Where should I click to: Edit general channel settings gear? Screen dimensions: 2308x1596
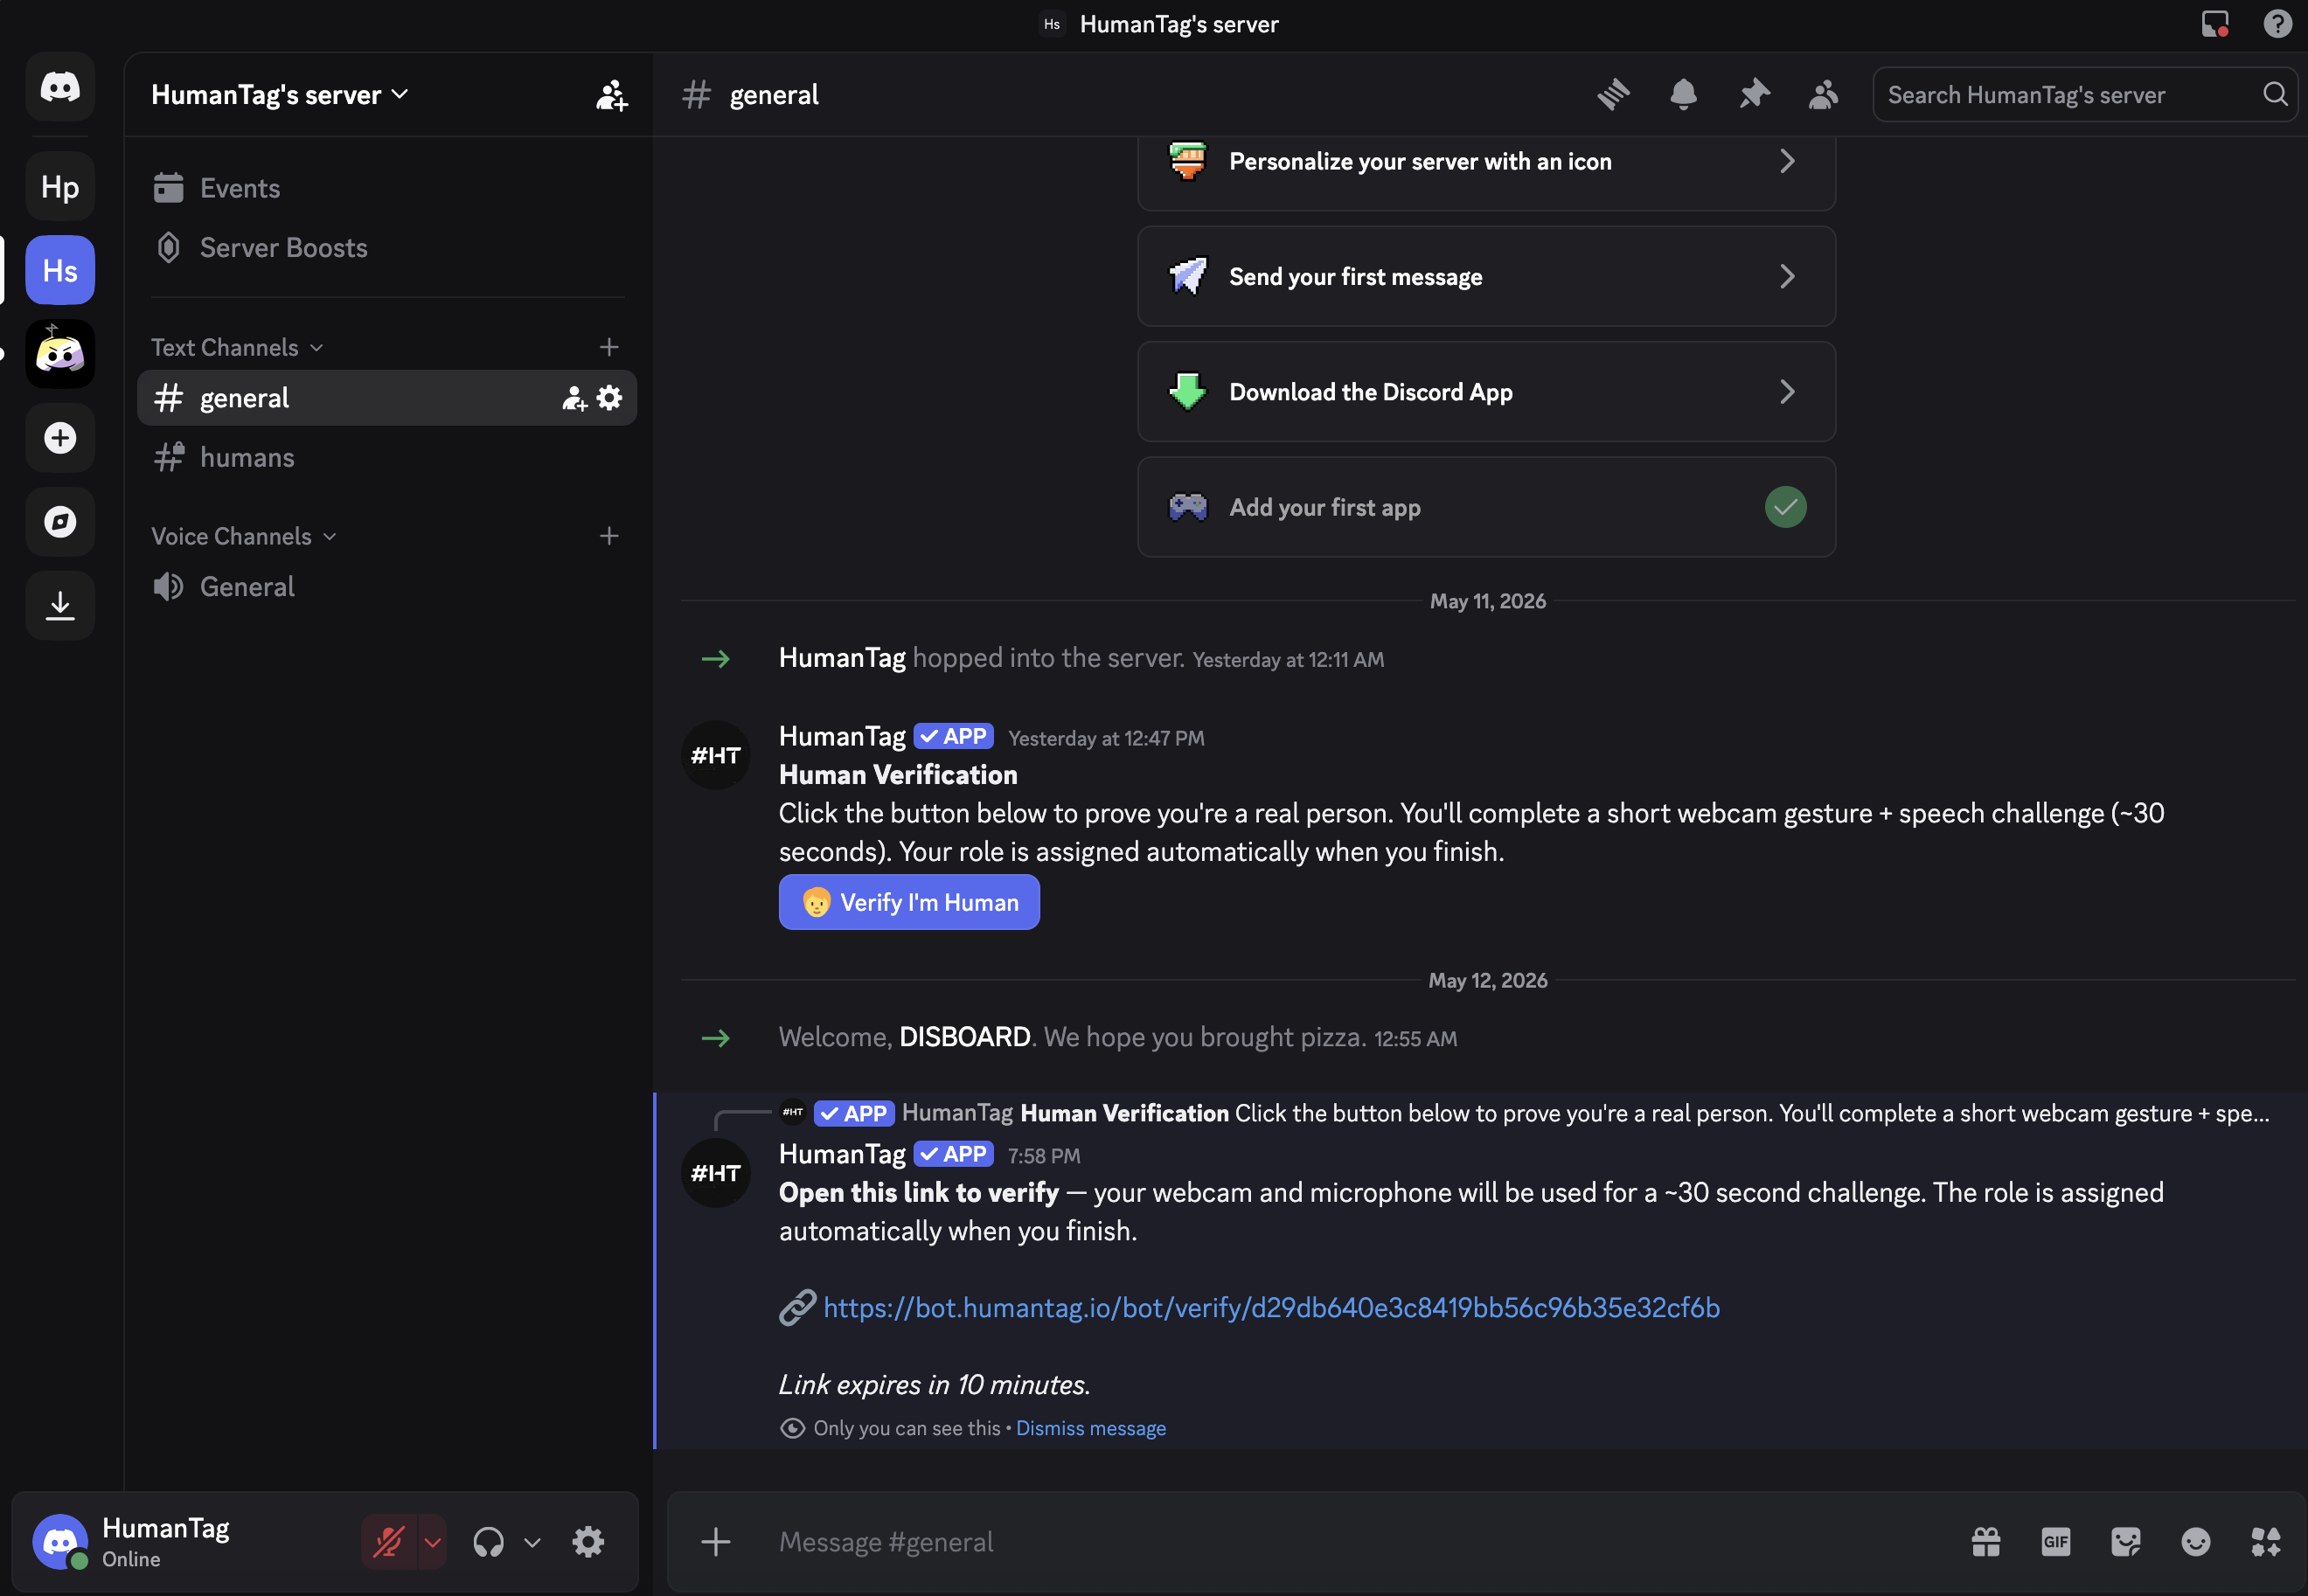coord(609,398)
